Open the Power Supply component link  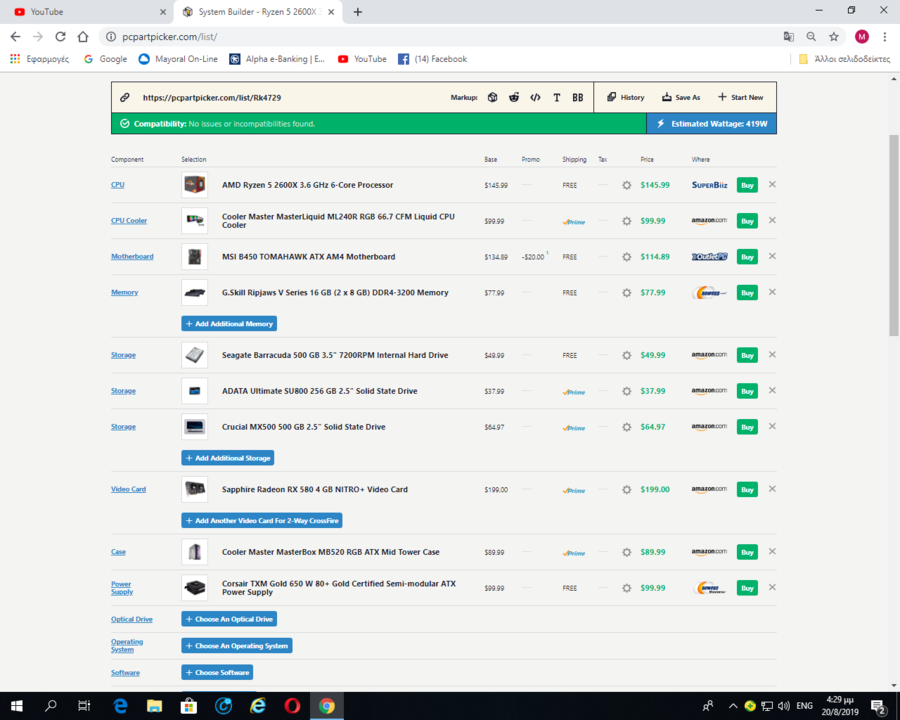[x=122, y=588]
